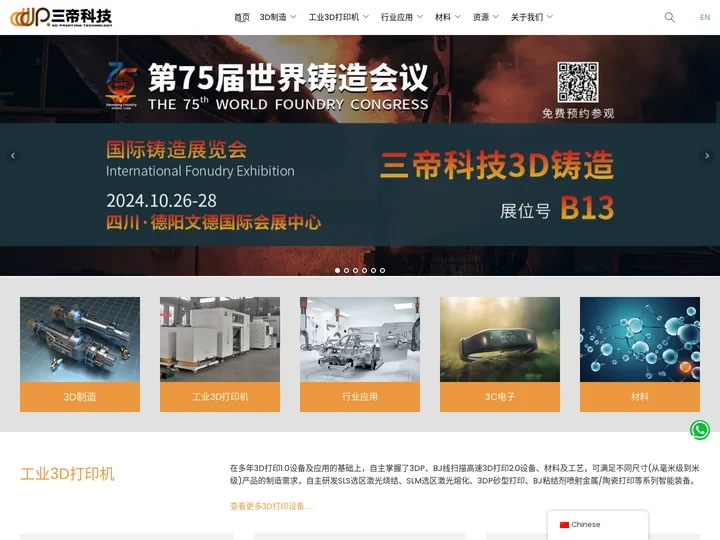Image resolution: width=720 pixels, height=540 pixels.
Task: Select sixth carousel dot indicator
Action: (382, 270)
